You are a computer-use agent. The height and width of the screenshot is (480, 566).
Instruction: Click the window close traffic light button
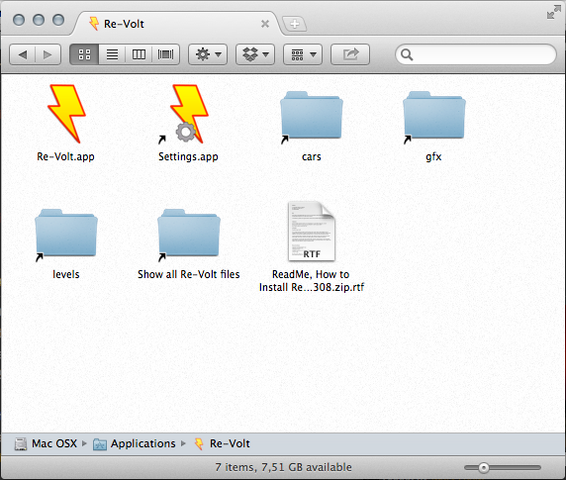click(19, 20)
